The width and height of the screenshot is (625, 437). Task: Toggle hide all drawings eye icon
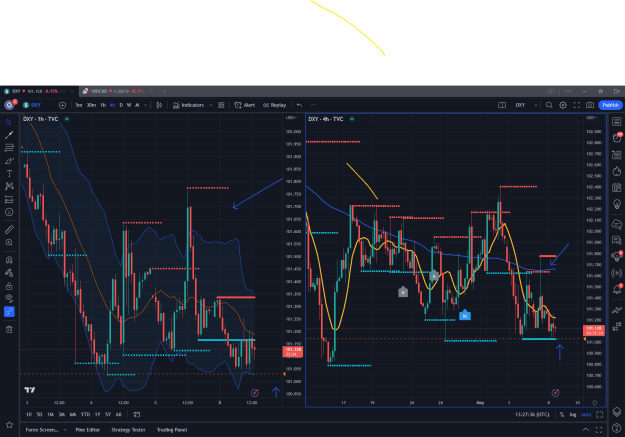pyautogui.click(x=9, y=299)
